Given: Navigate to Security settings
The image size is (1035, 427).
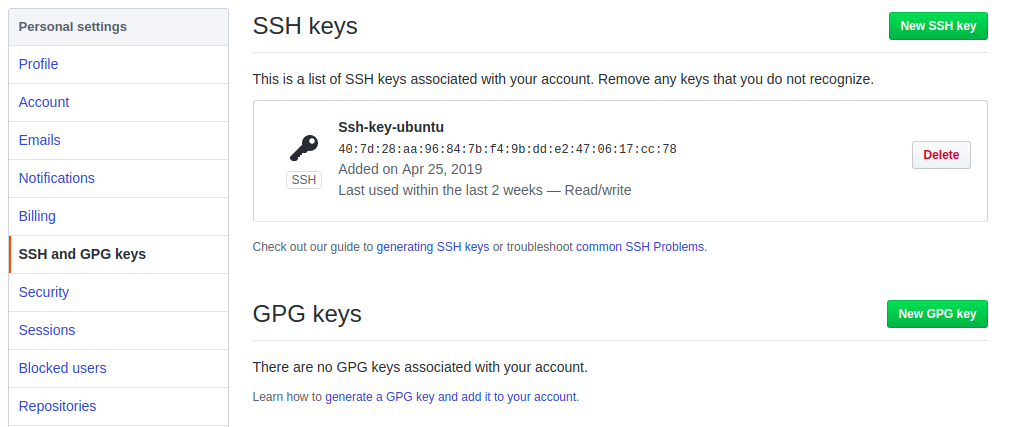Looking at the screenshot, I should [x=44, y=292].
